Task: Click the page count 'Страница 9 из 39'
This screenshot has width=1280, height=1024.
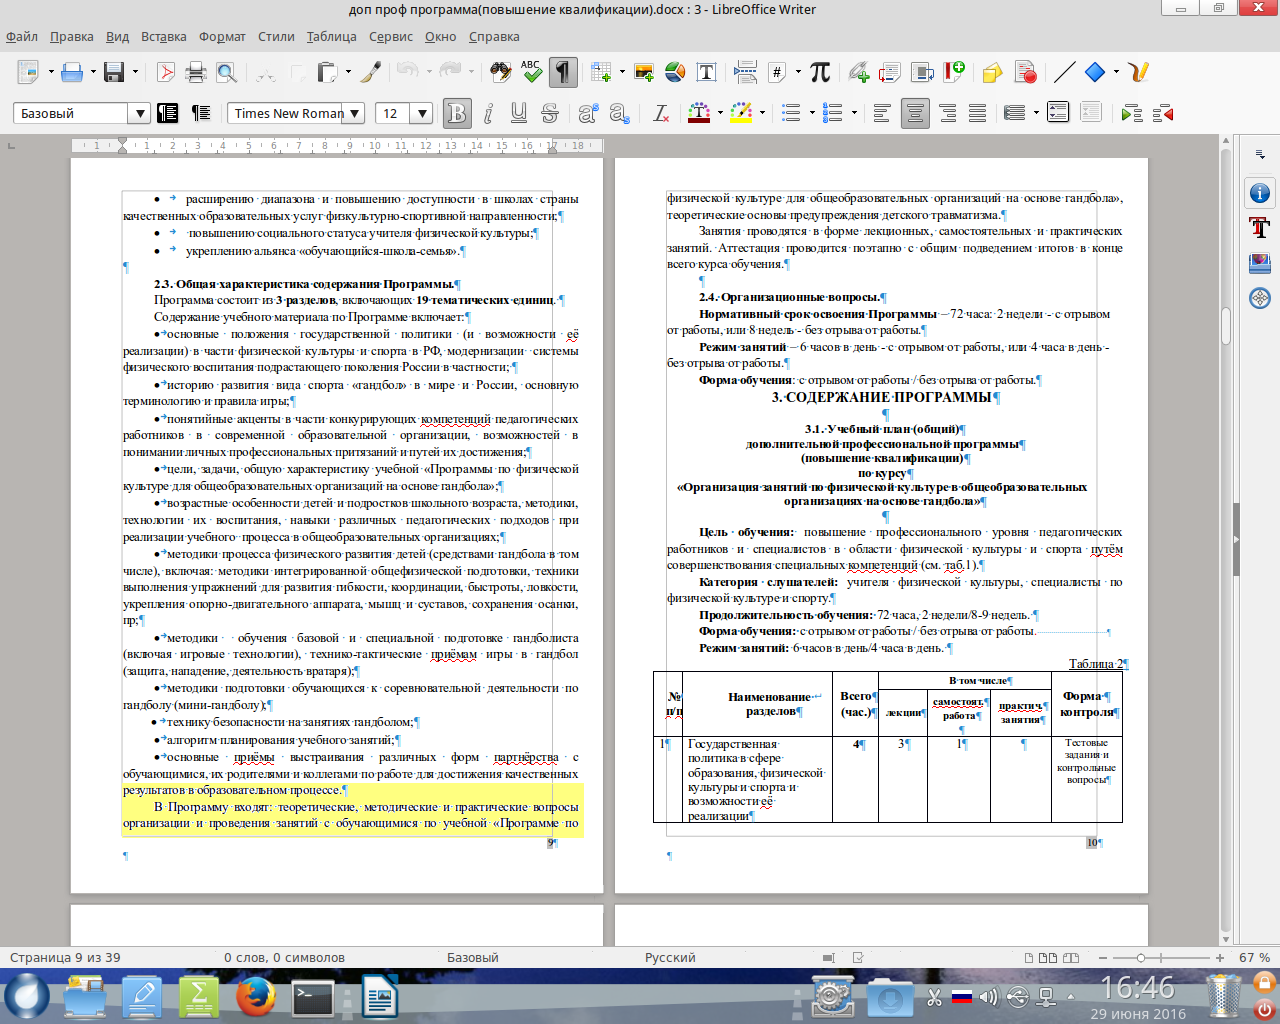Action: [x=65, y=957]
